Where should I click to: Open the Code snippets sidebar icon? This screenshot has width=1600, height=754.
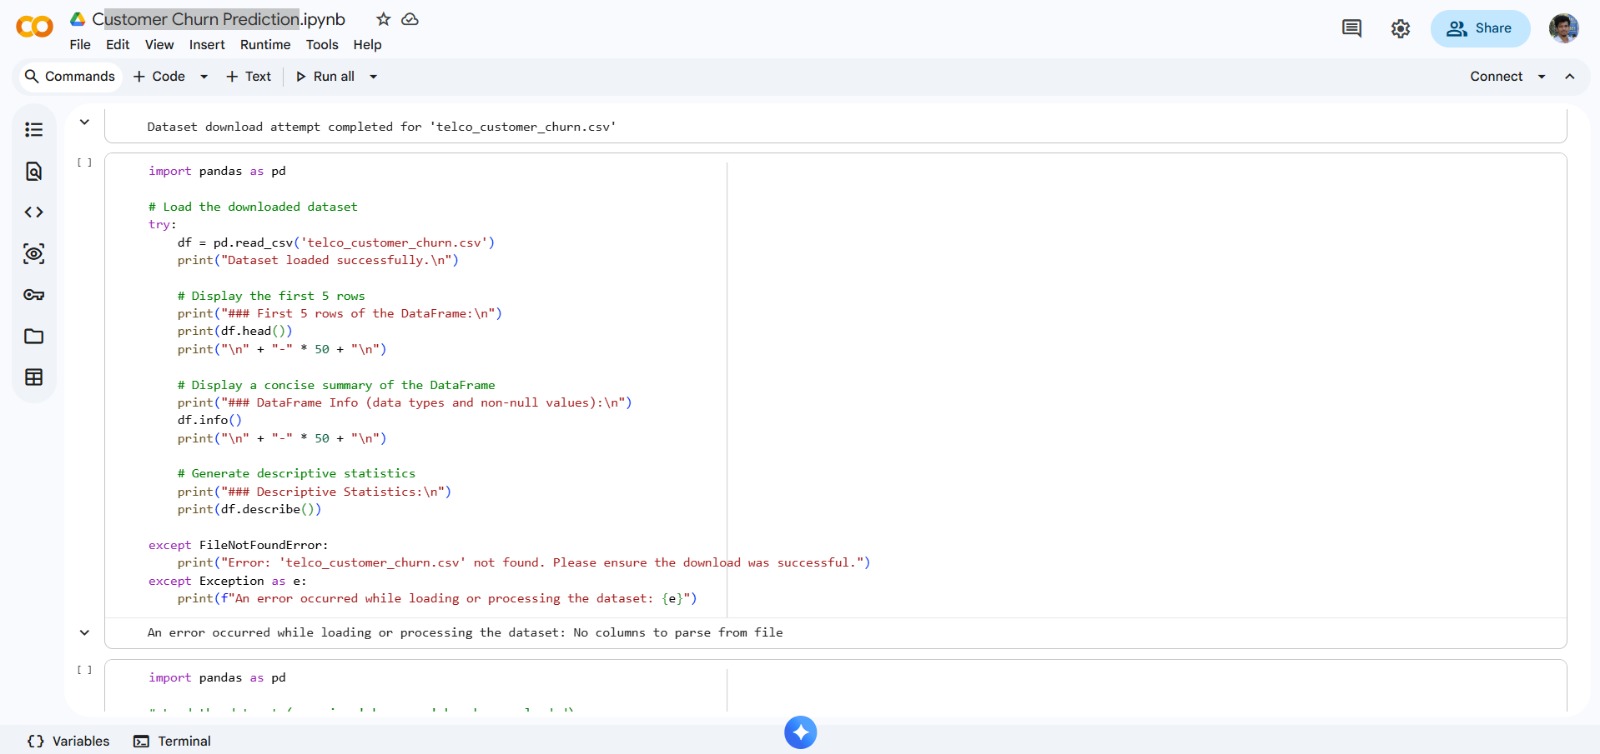34,212
